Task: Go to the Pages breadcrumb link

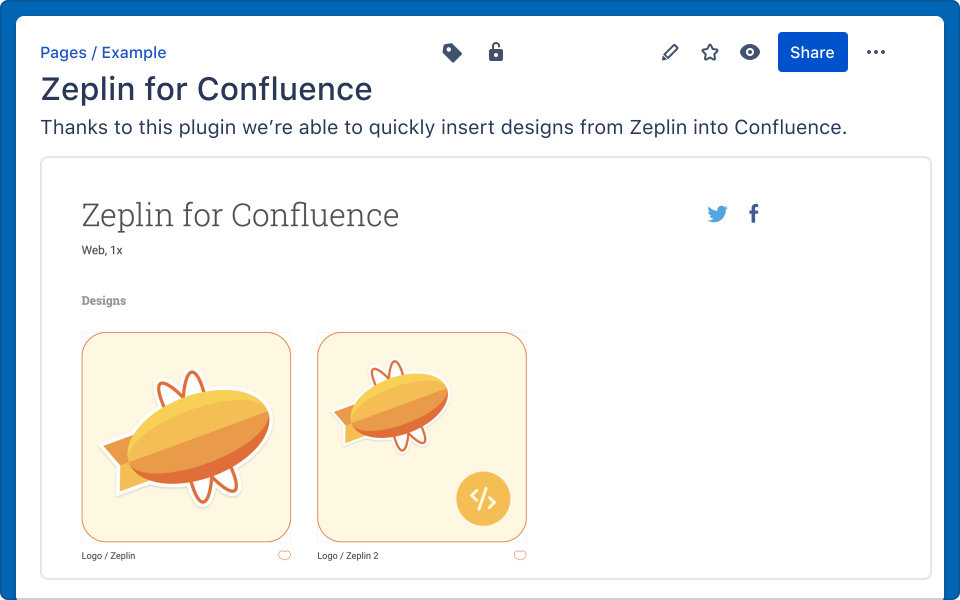Action: (63, 53)
